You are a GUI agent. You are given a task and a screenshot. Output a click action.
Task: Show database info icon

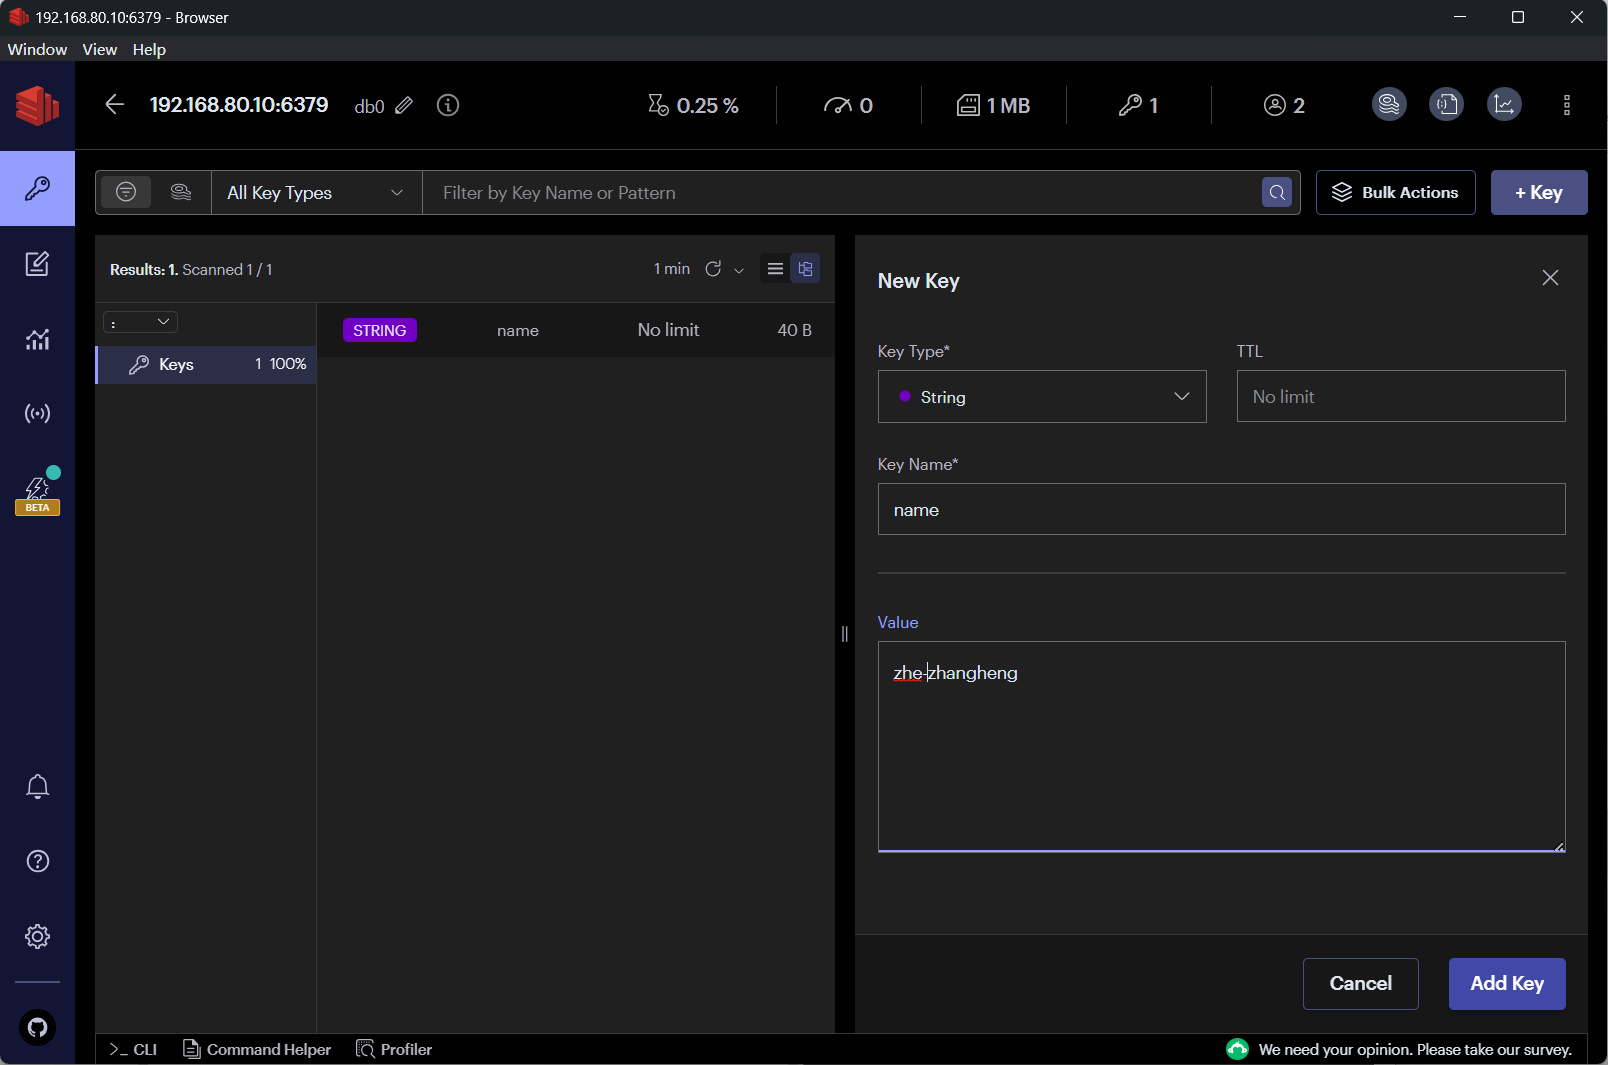tap(448, 105)
